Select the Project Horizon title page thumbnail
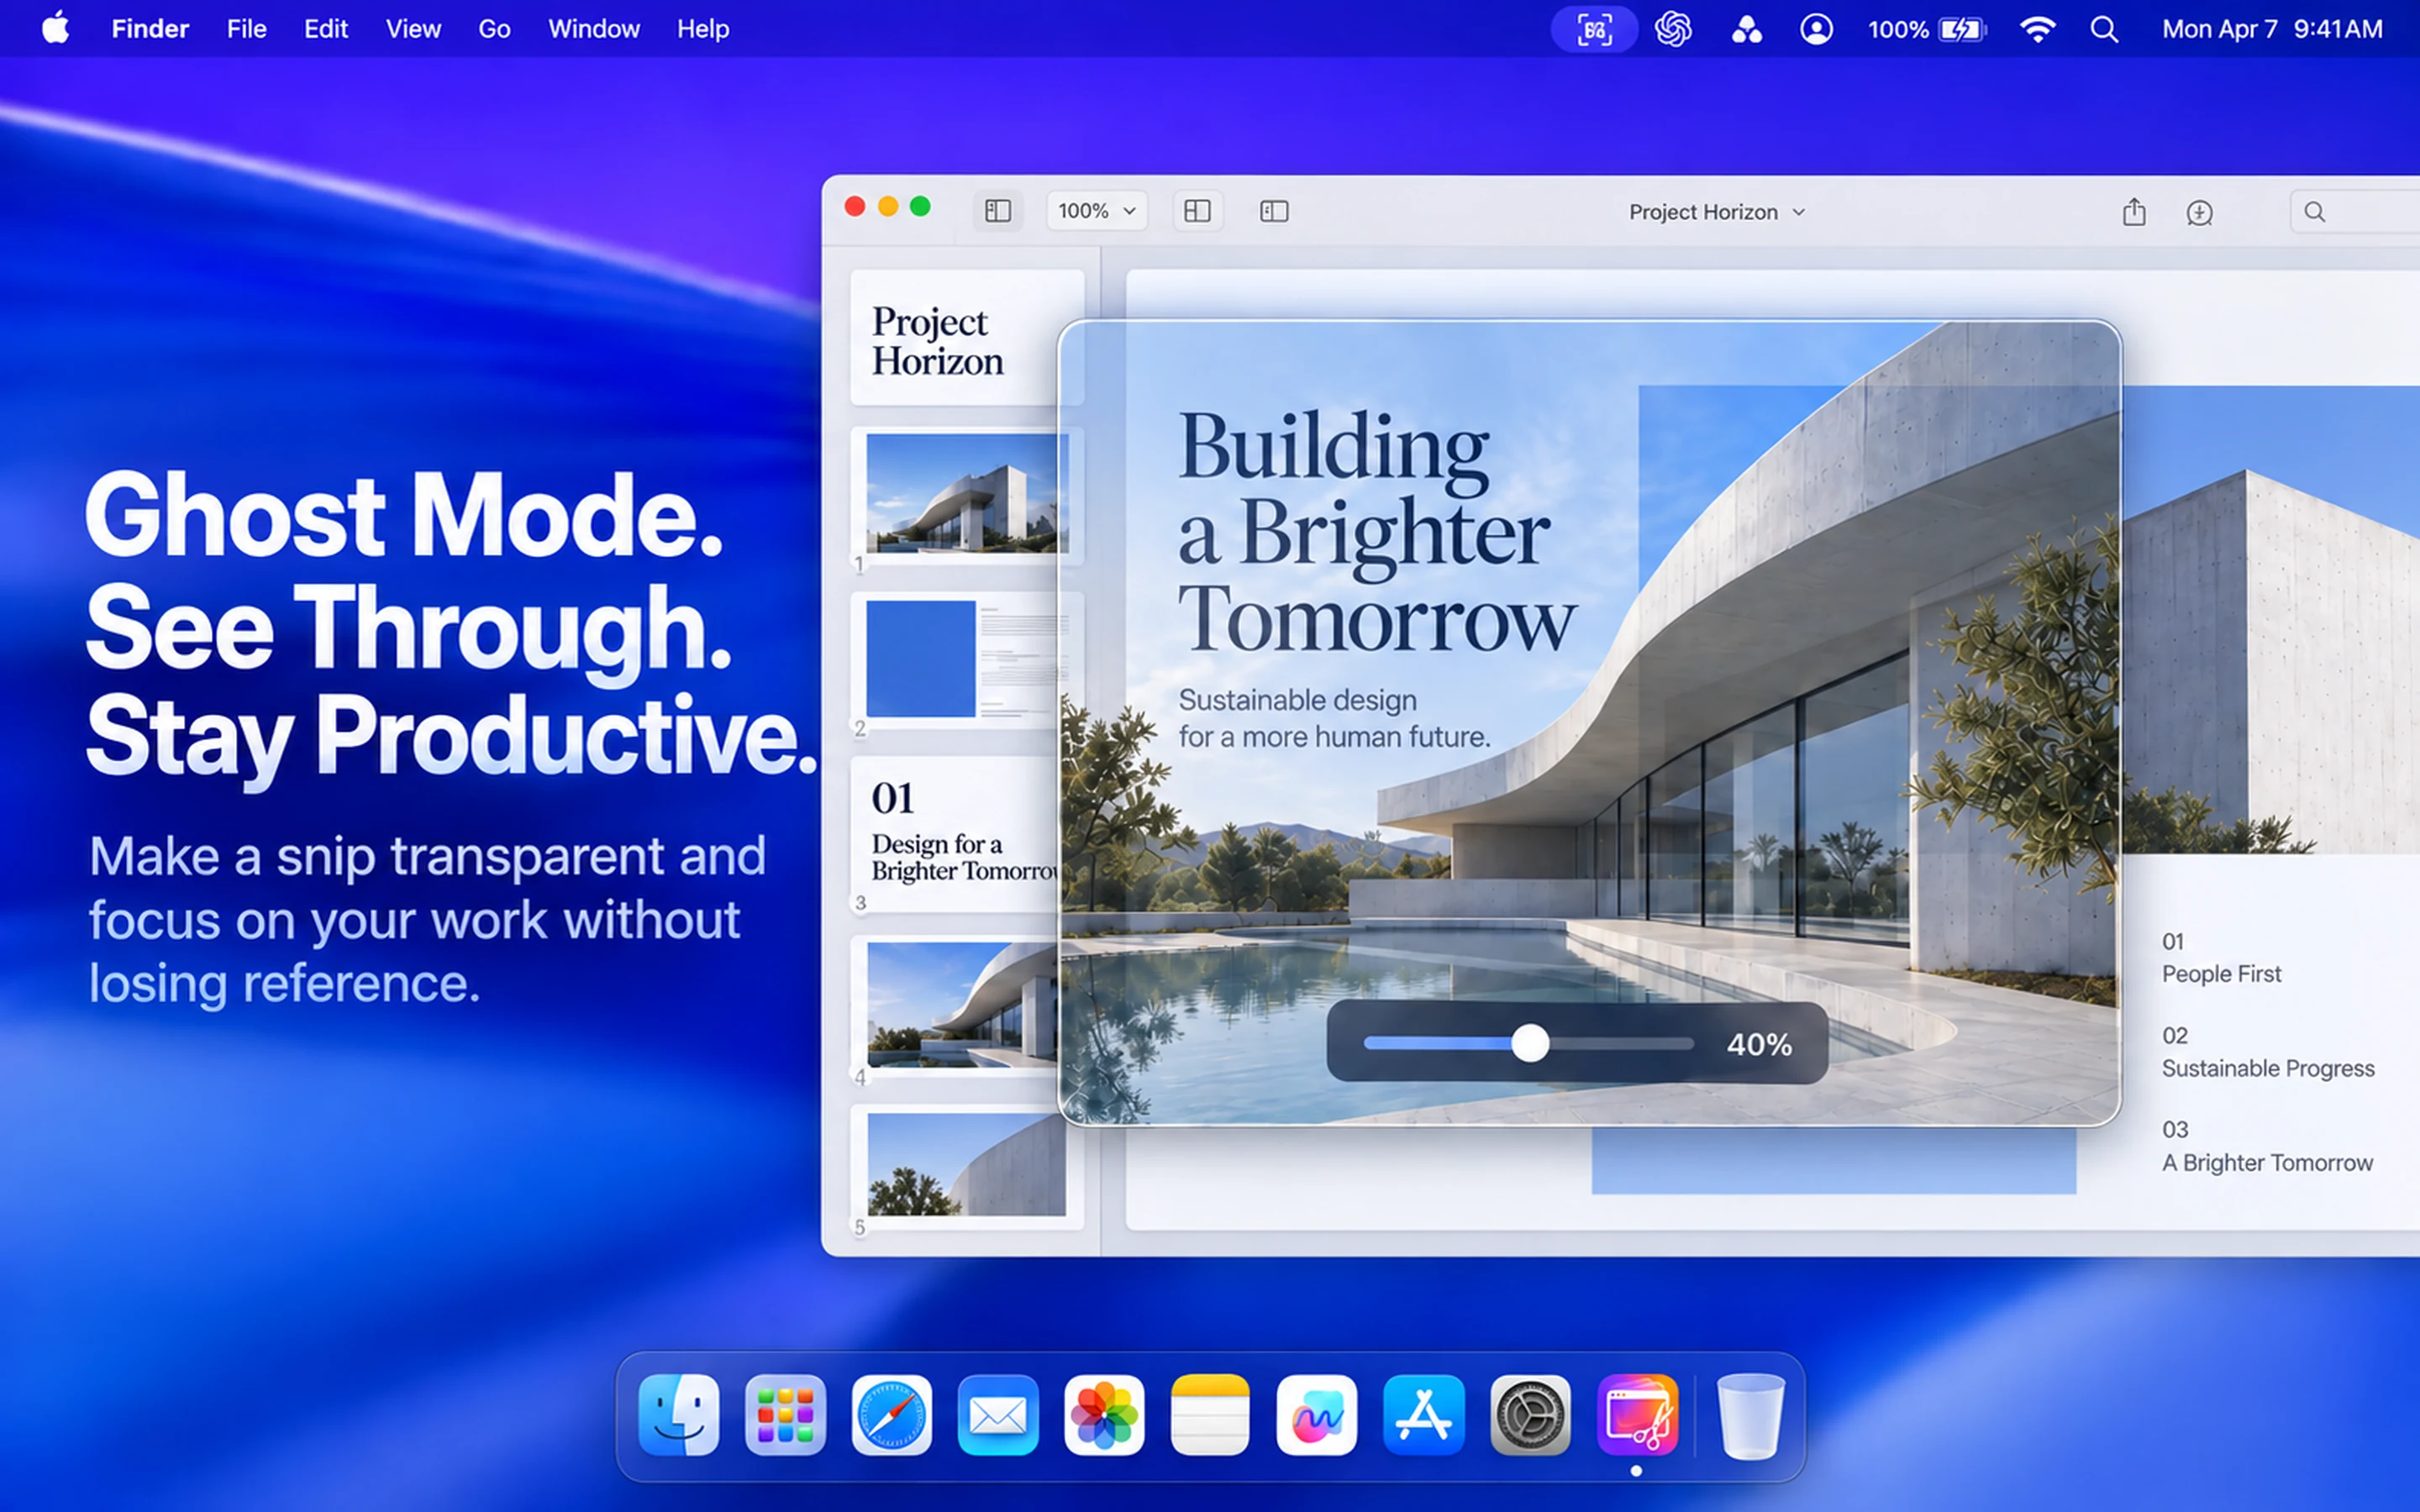Image resolution: width=2420 pixels, height=1512 pixels. pyautogui.click(x=966, y=338)
